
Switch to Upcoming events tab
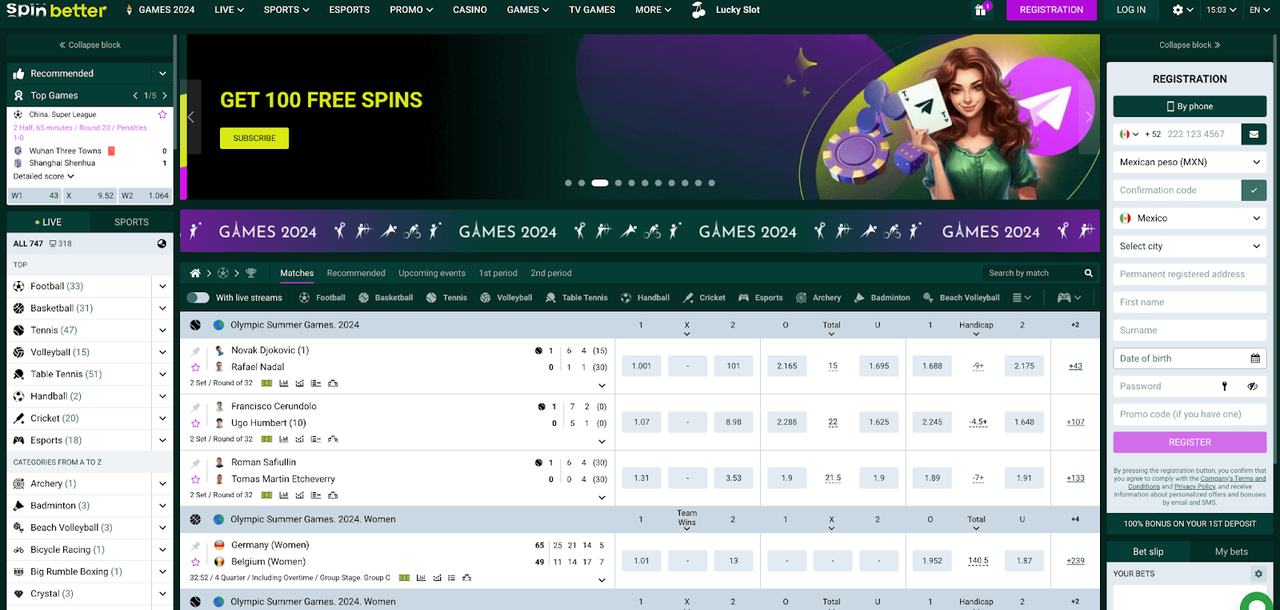(432, 273)
